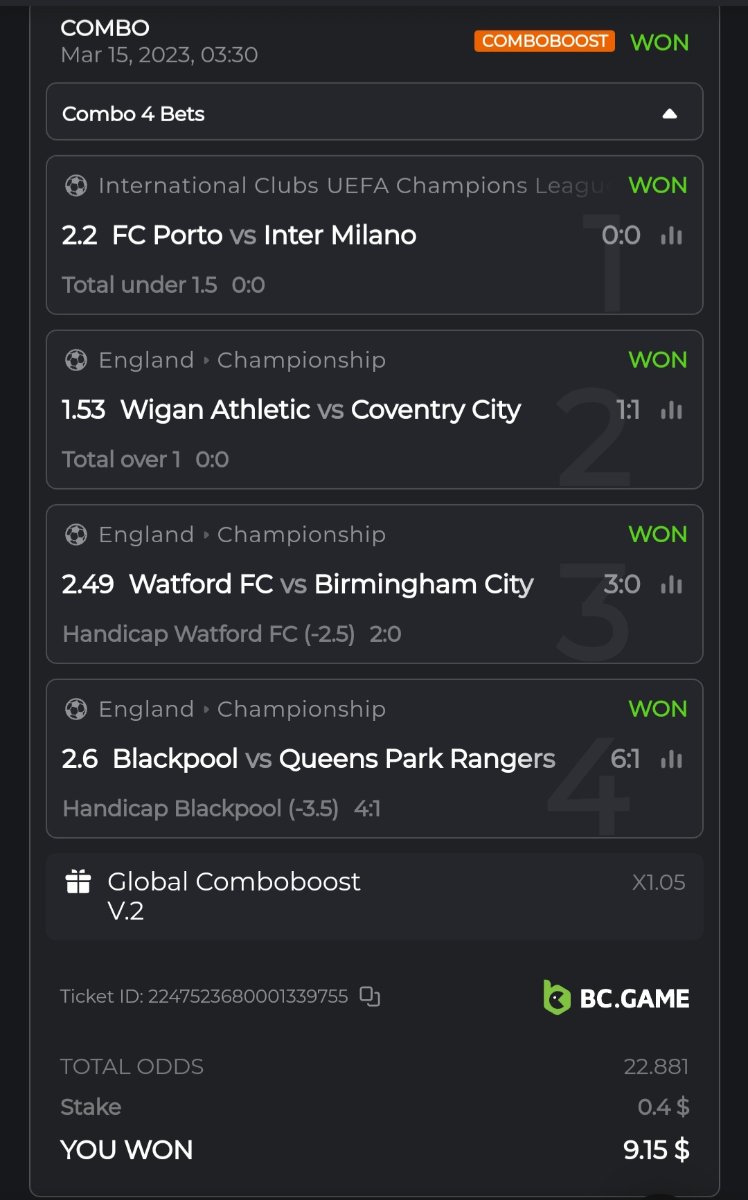This screenshot has height=1200, width=748.
Task: Copy the Ticket ID with copy icon
Action: pos(370,996)
